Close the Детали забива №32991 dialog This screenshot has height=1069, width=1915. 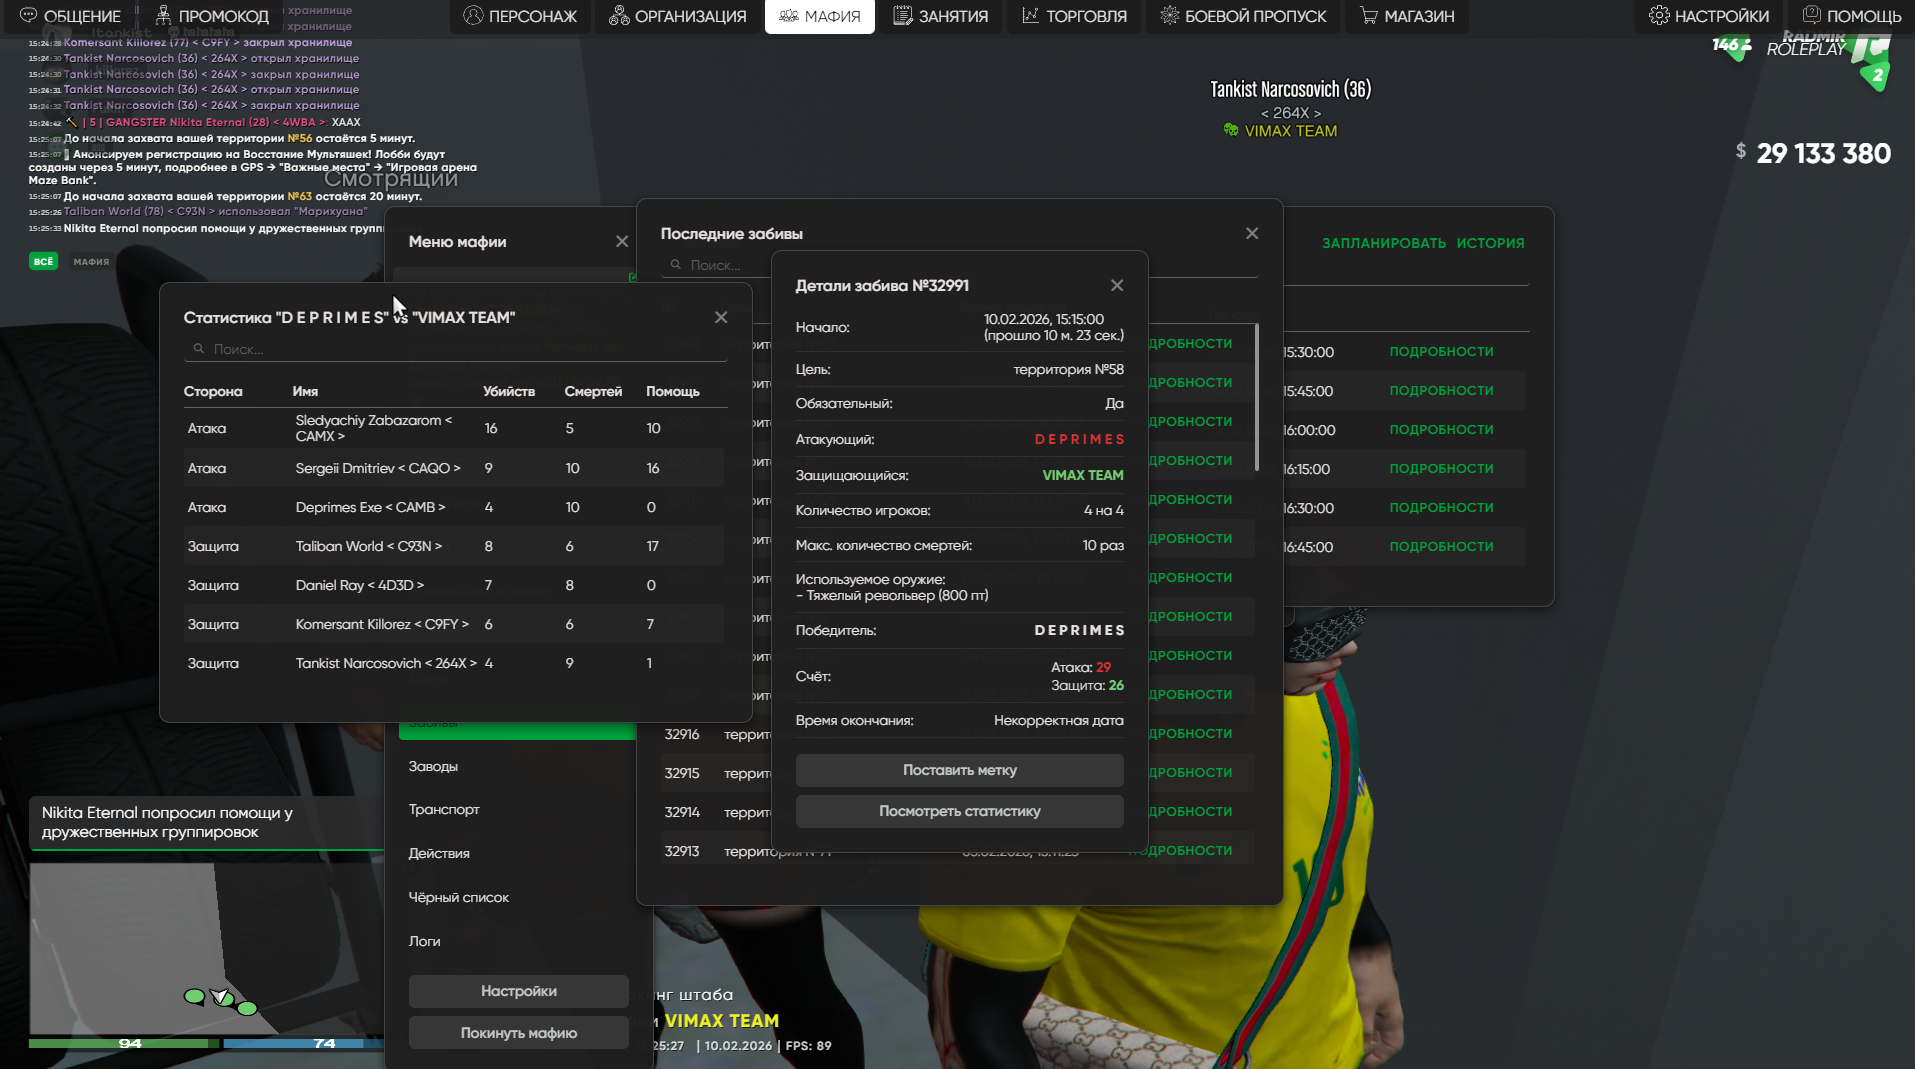pos(1117,285)
